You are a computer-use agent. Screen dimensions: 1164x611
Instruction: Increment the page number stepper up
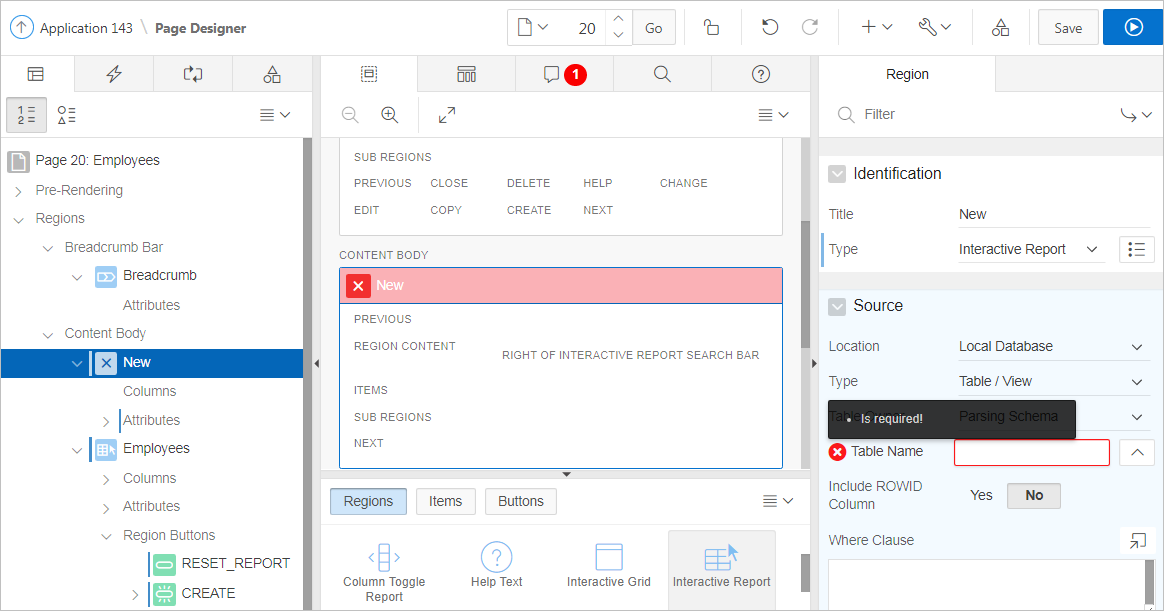[x=618, y=20]
